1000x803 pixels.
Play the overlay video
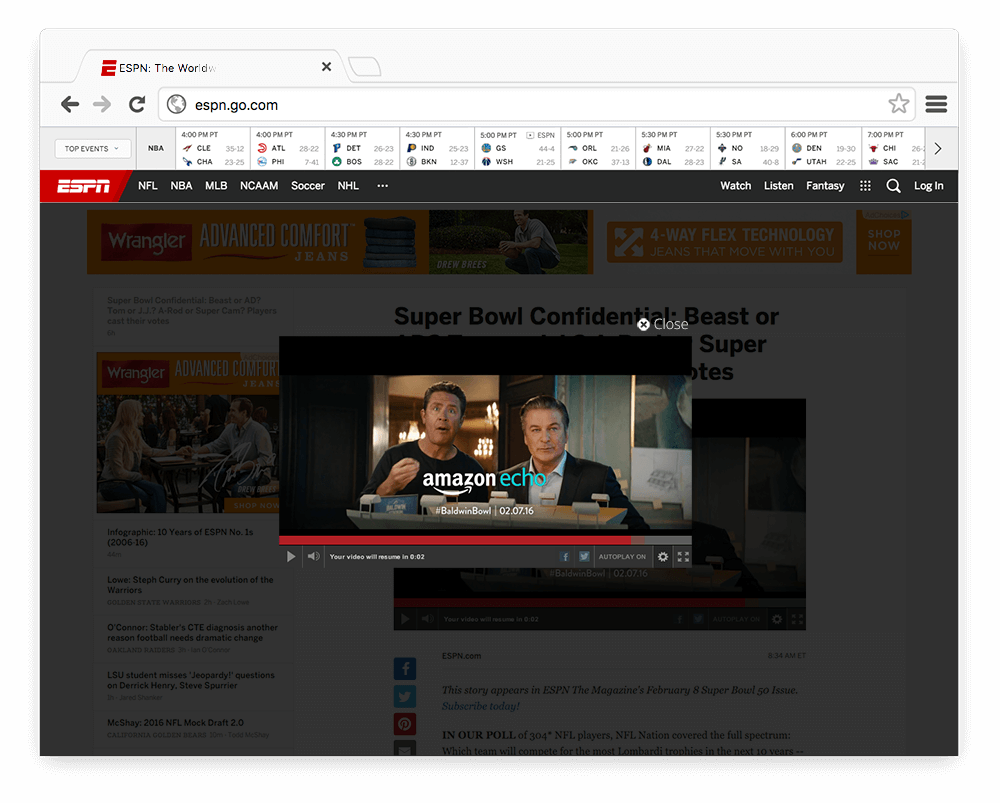coord(291,556)
